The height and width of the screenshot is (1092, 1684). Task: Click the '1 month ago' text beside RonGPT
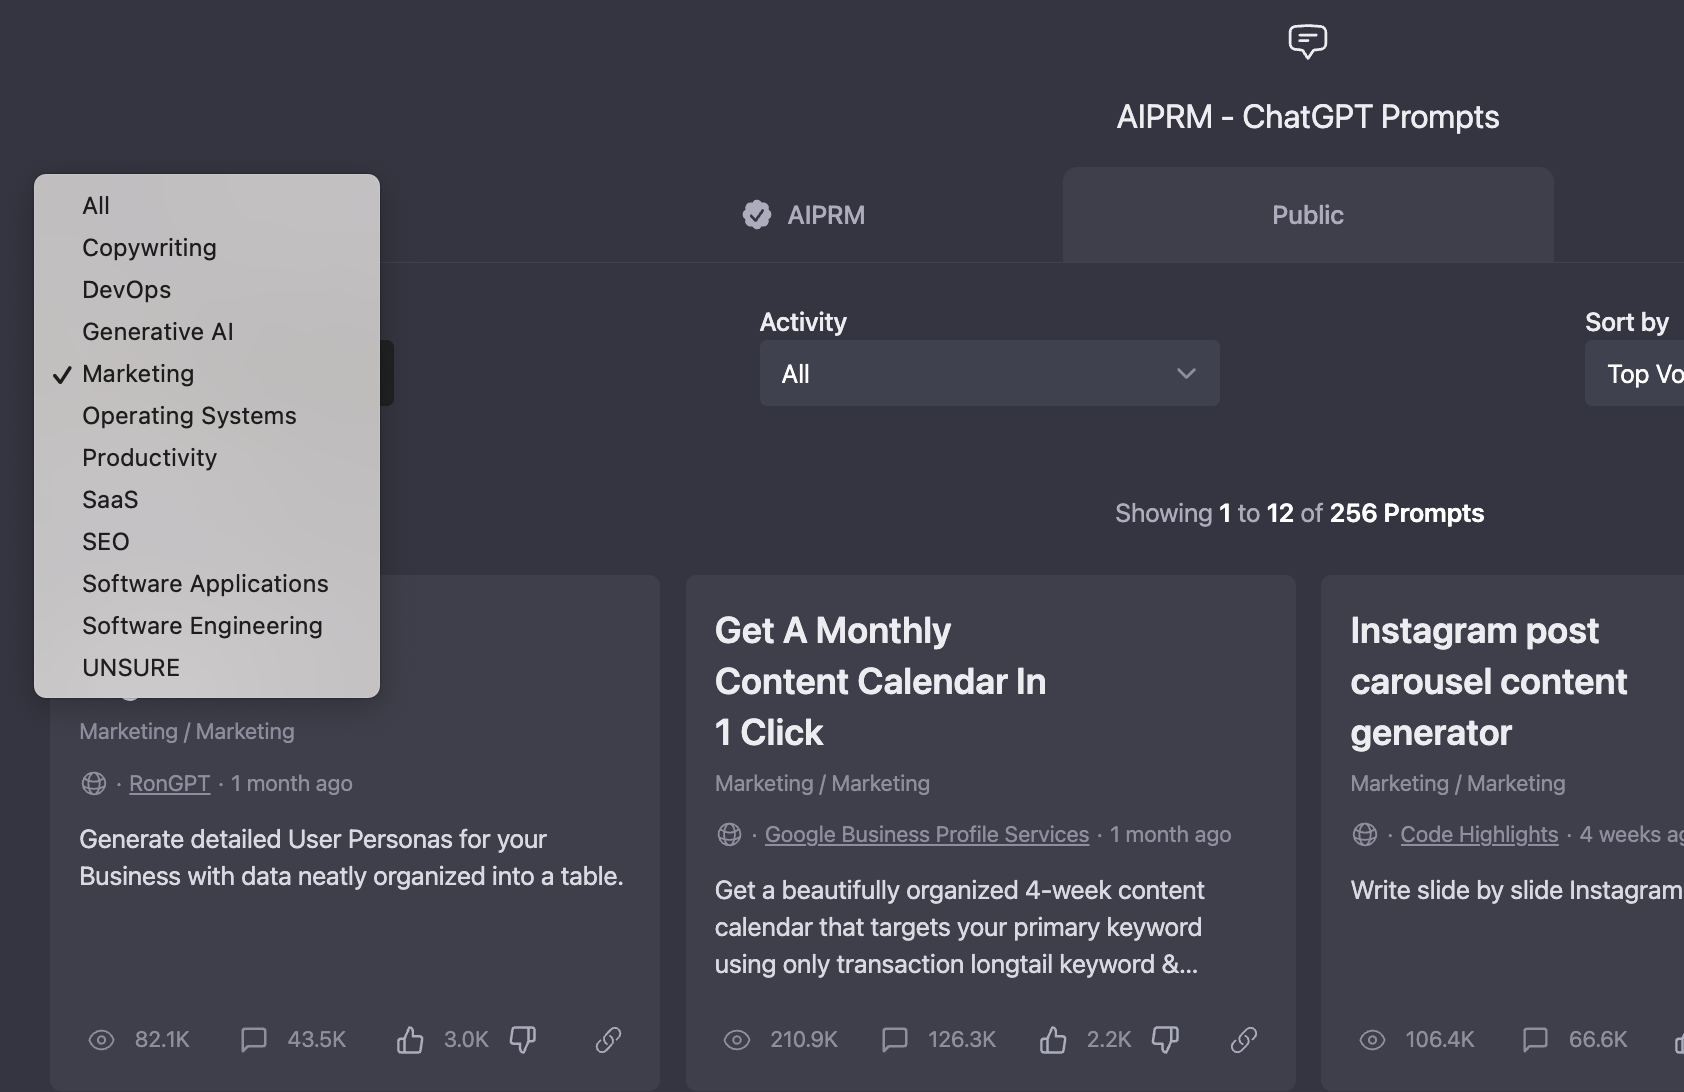pyautogui.click(x=292, y=783)
